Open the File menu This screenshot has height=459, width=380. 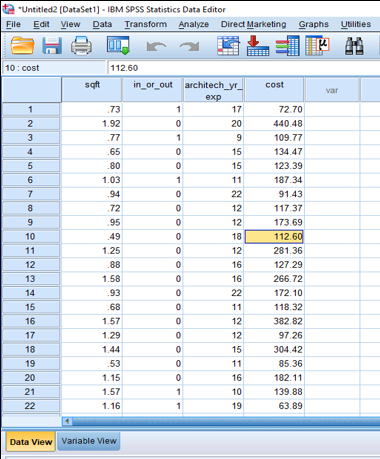(13, 24)
